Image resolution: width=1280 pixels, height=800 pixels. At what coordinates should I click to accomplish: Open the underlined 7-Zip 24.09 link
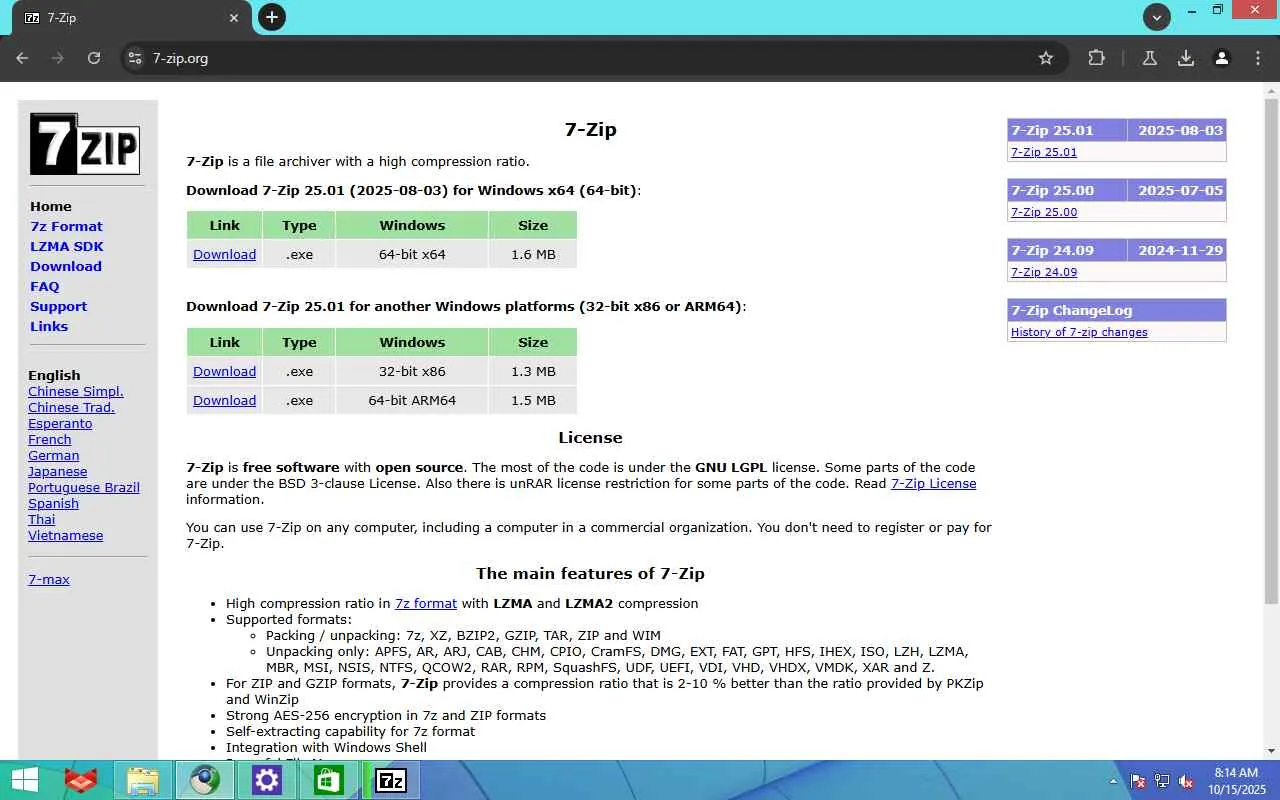[1044, 272]
